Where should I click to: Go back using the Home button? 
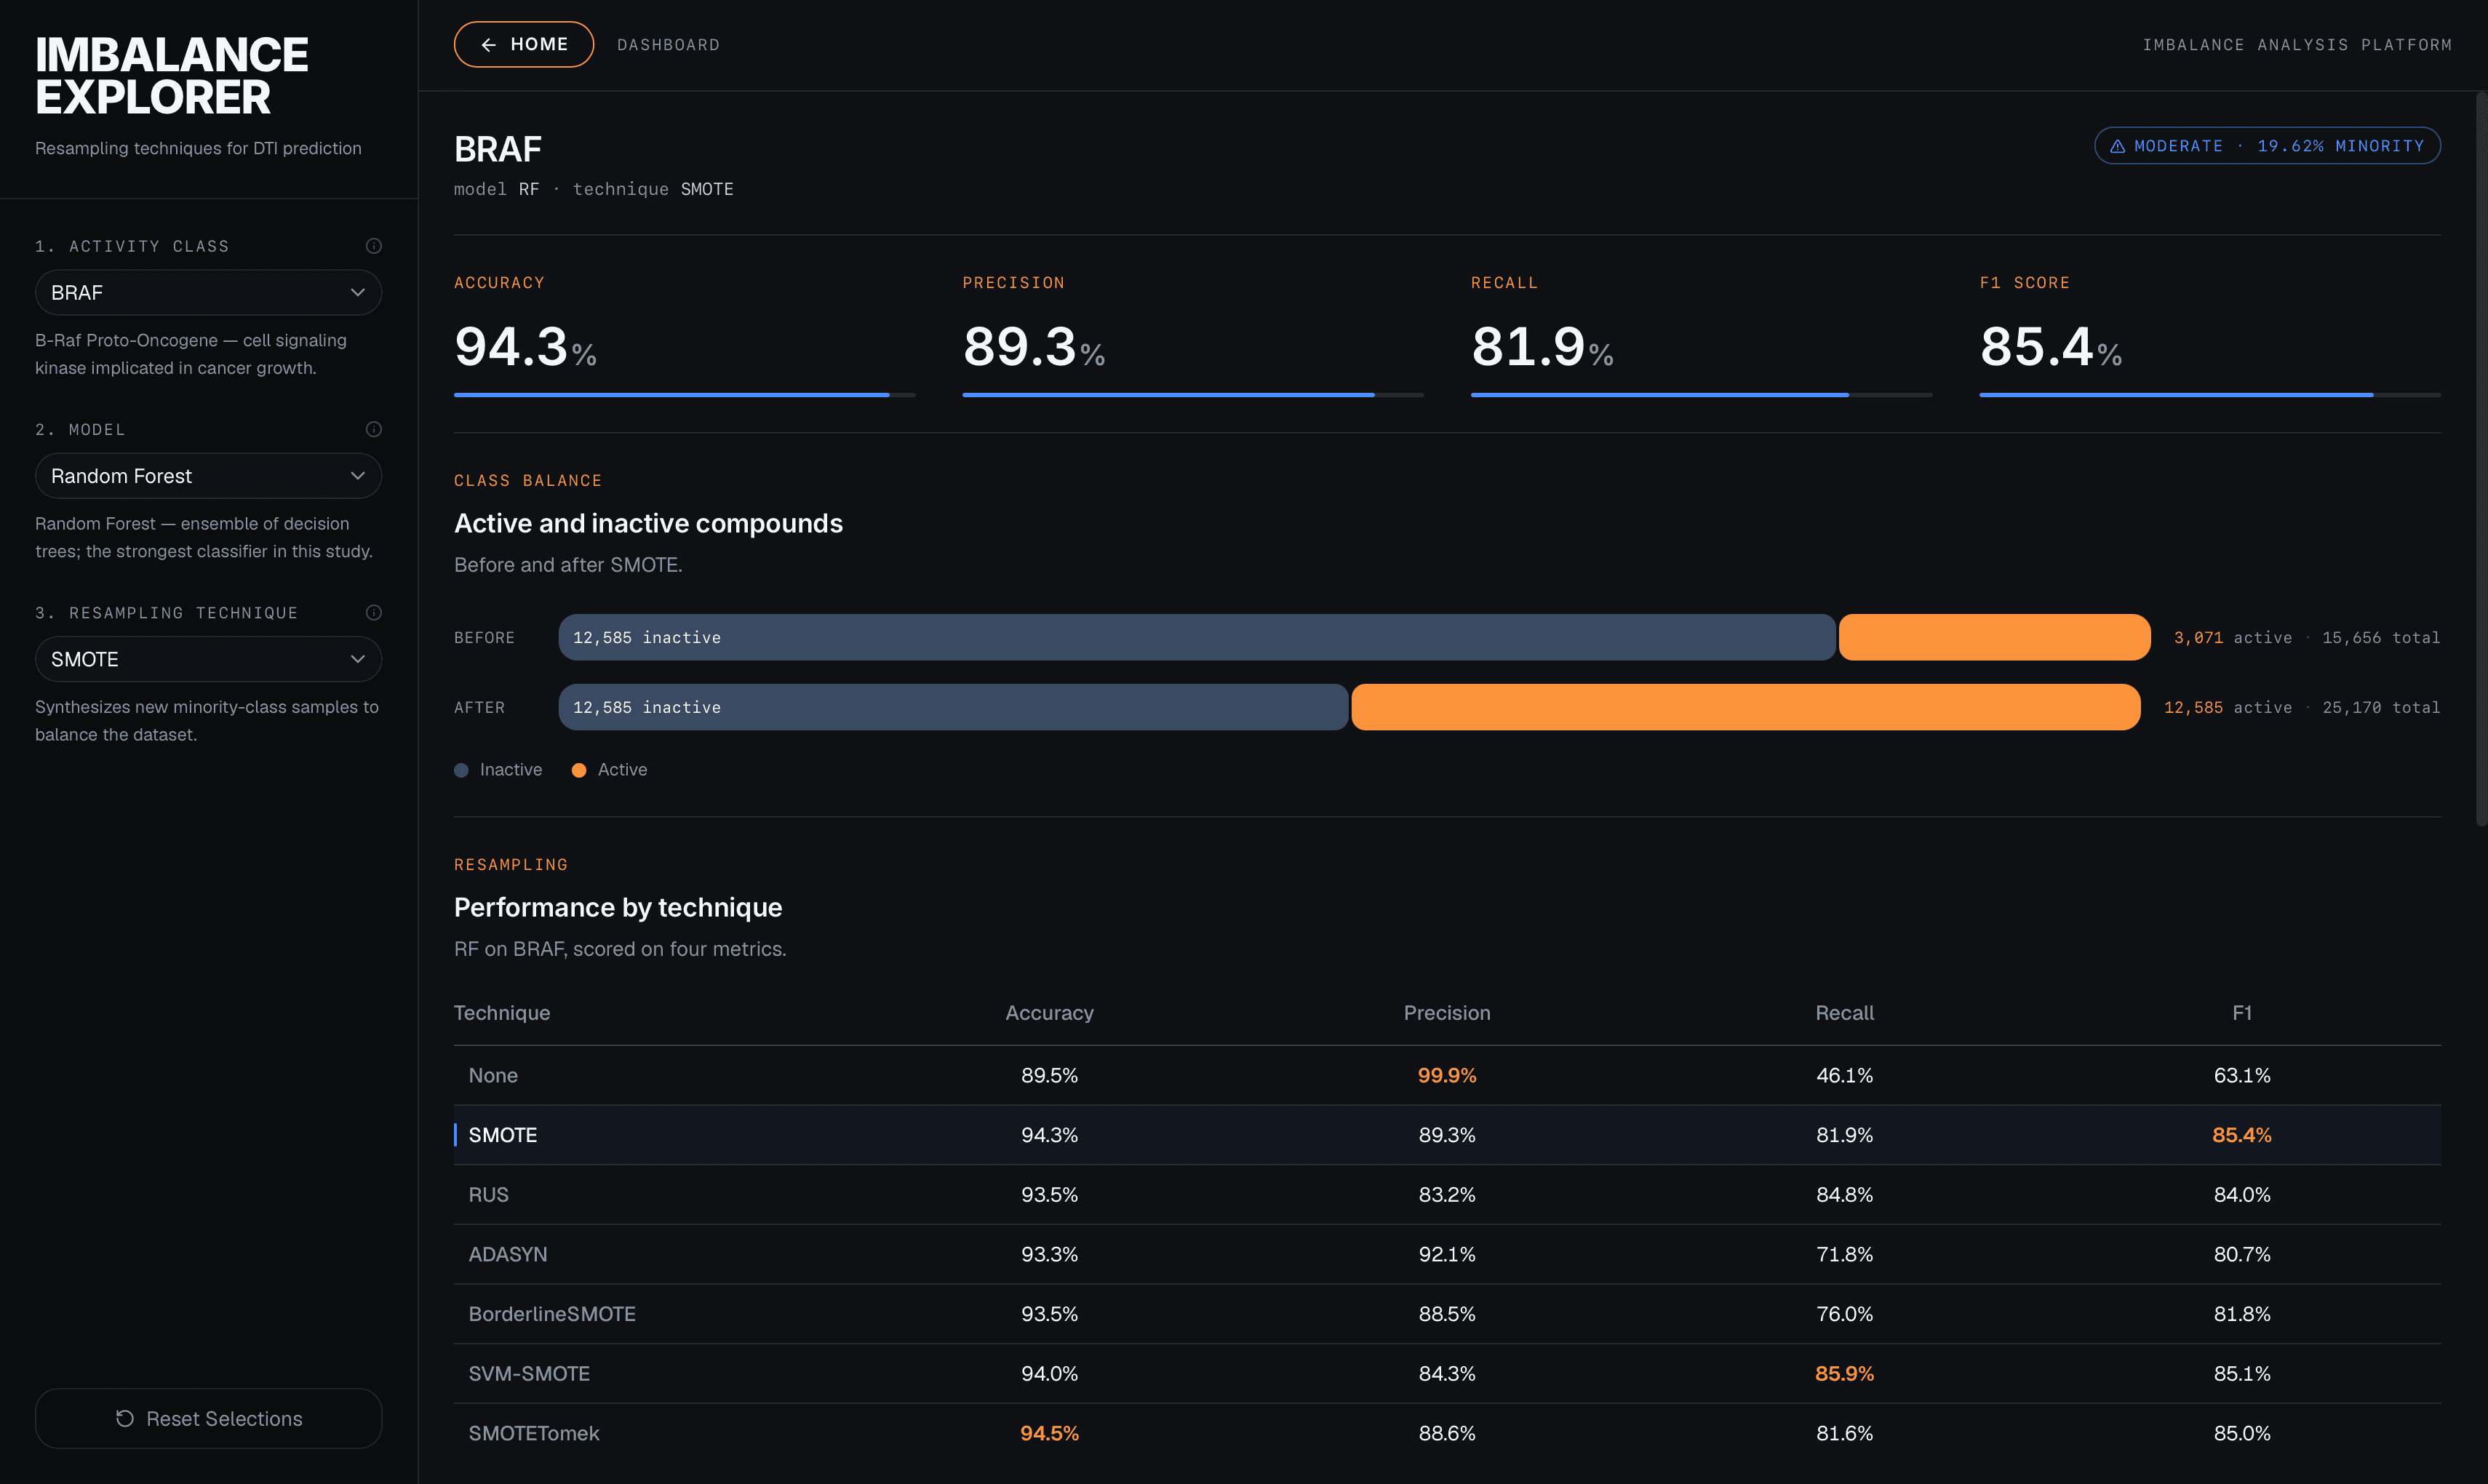coord(524,44)
